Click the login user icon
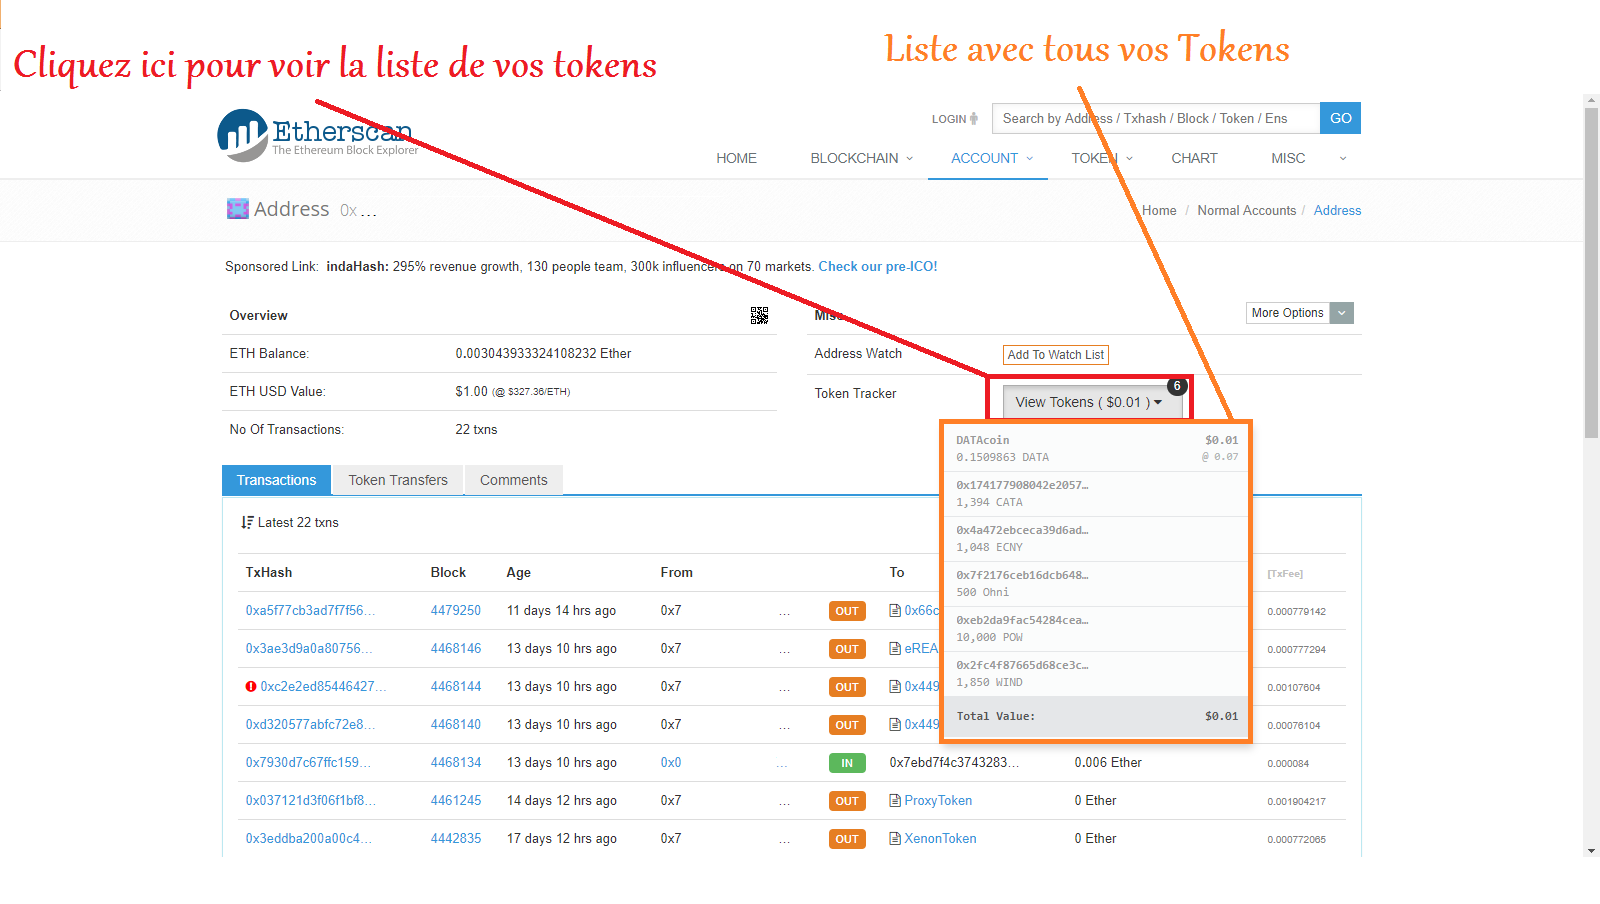The width and height of the screenshot is (1600, 904). click(x=974, y=119)
